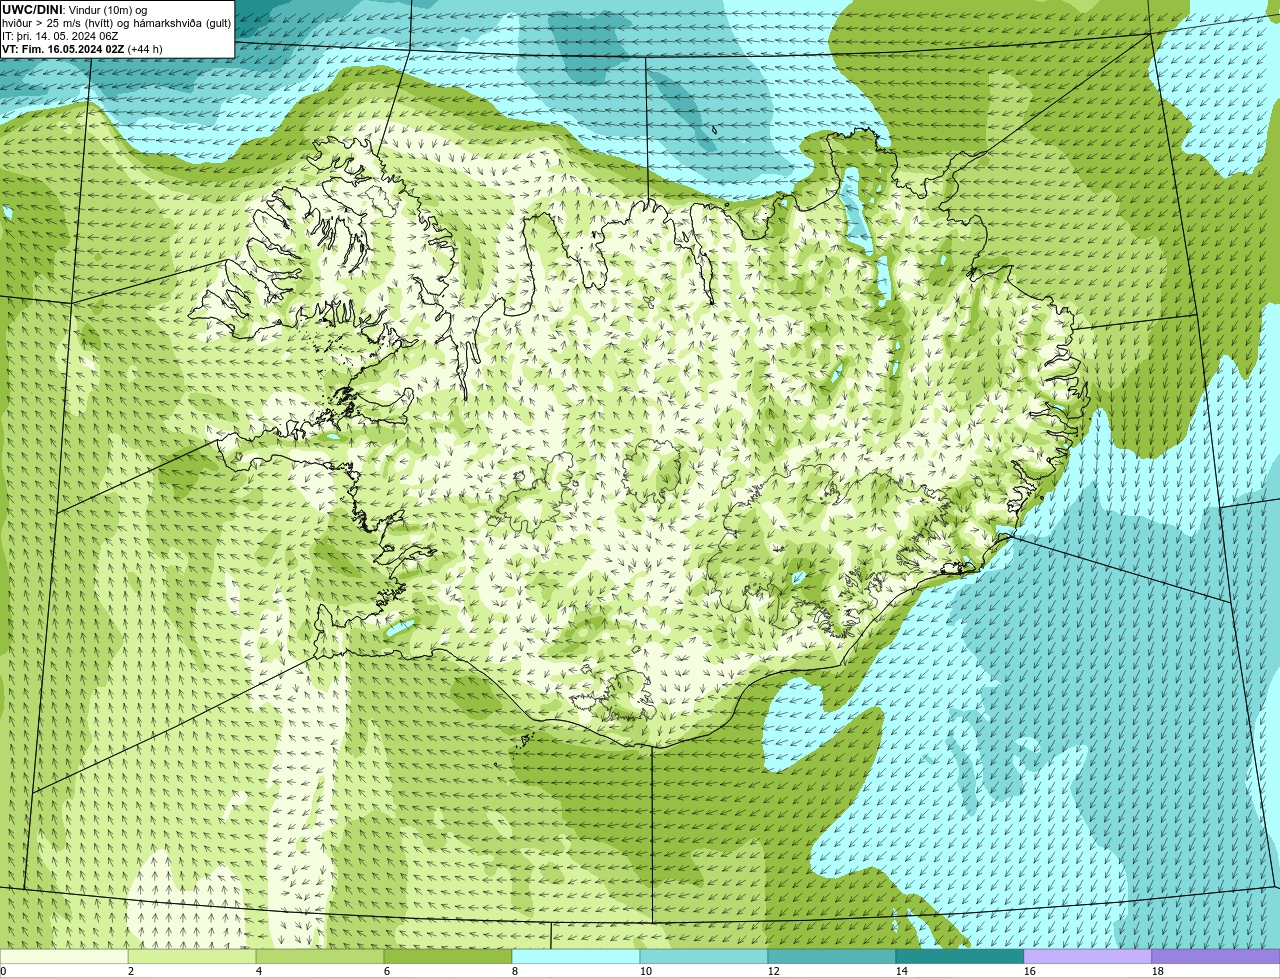Screen dimensions: 1280x978
Task: Click the "10" legend scale label
Action: point(646,971)
